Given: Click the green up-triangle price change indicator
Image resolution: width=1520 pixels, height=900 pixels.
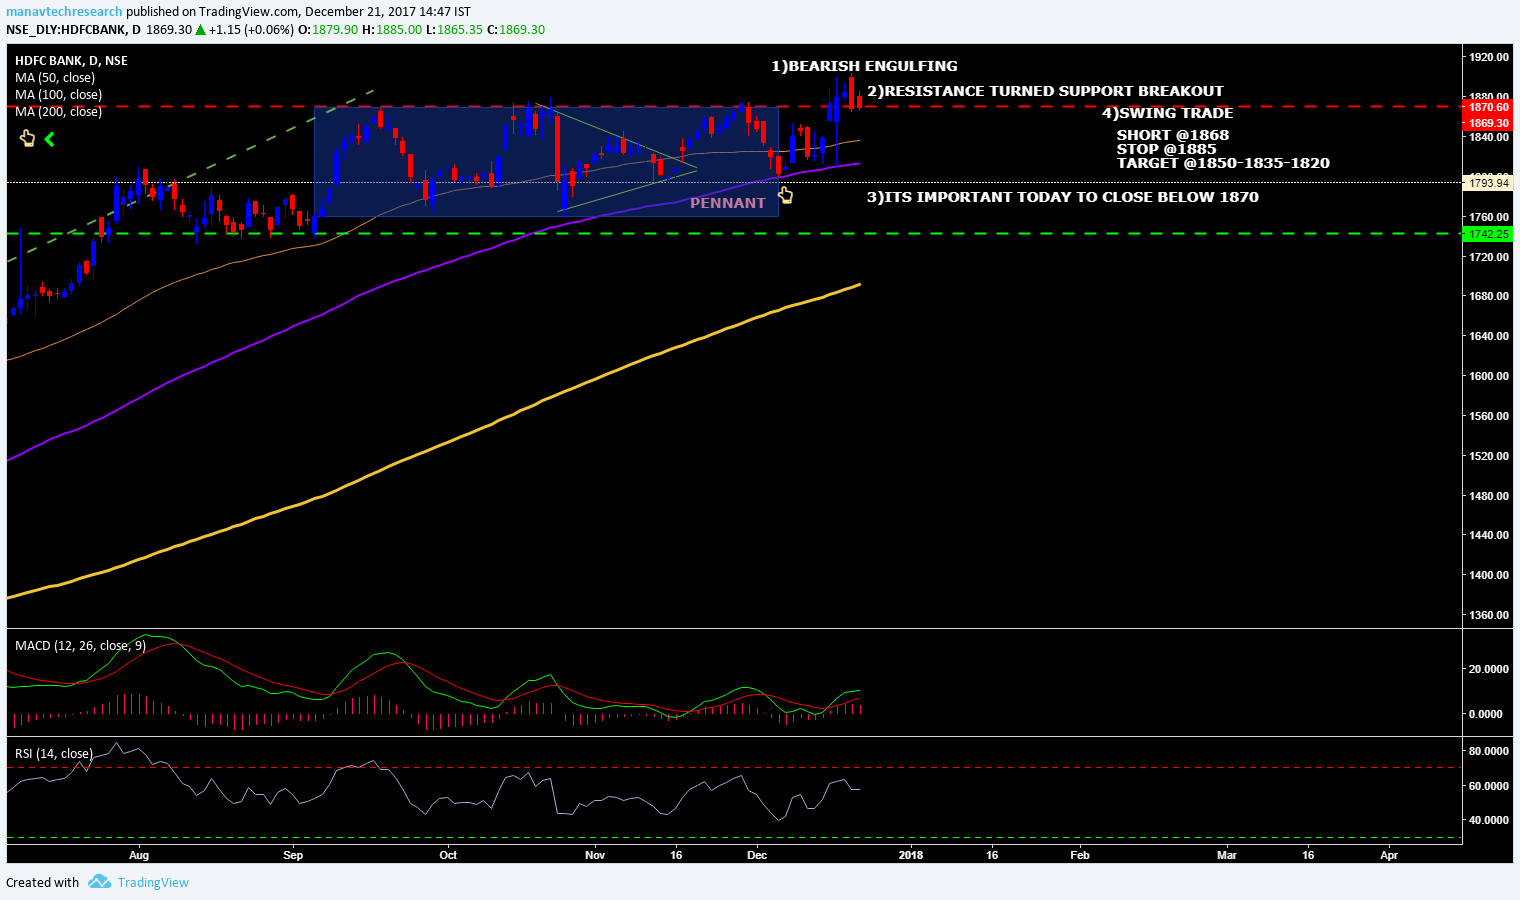Looking at the screenshot, I should pyautogui.click(x=200, y=30).
